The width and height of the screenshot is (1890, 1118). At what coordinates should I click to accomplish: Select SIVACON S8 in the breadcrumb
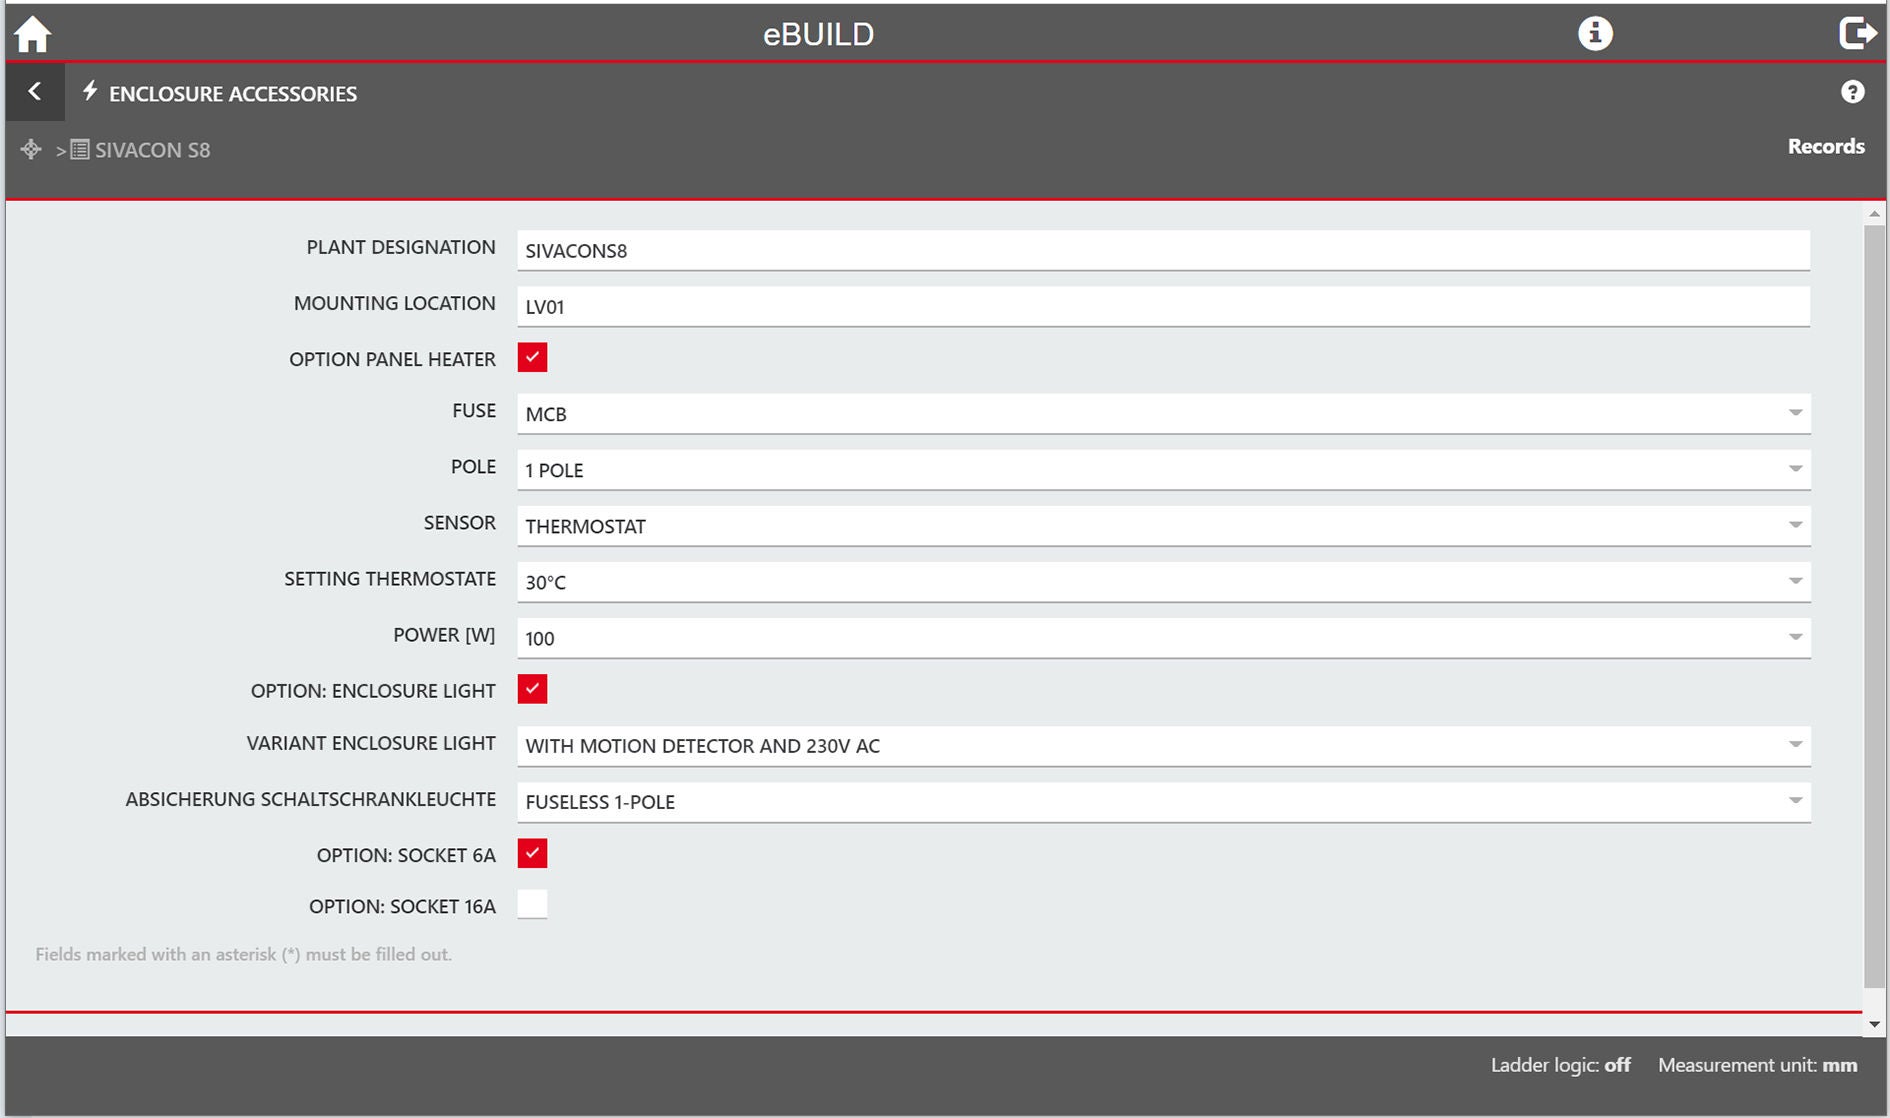pyautogui.click(x=152, y=150)
